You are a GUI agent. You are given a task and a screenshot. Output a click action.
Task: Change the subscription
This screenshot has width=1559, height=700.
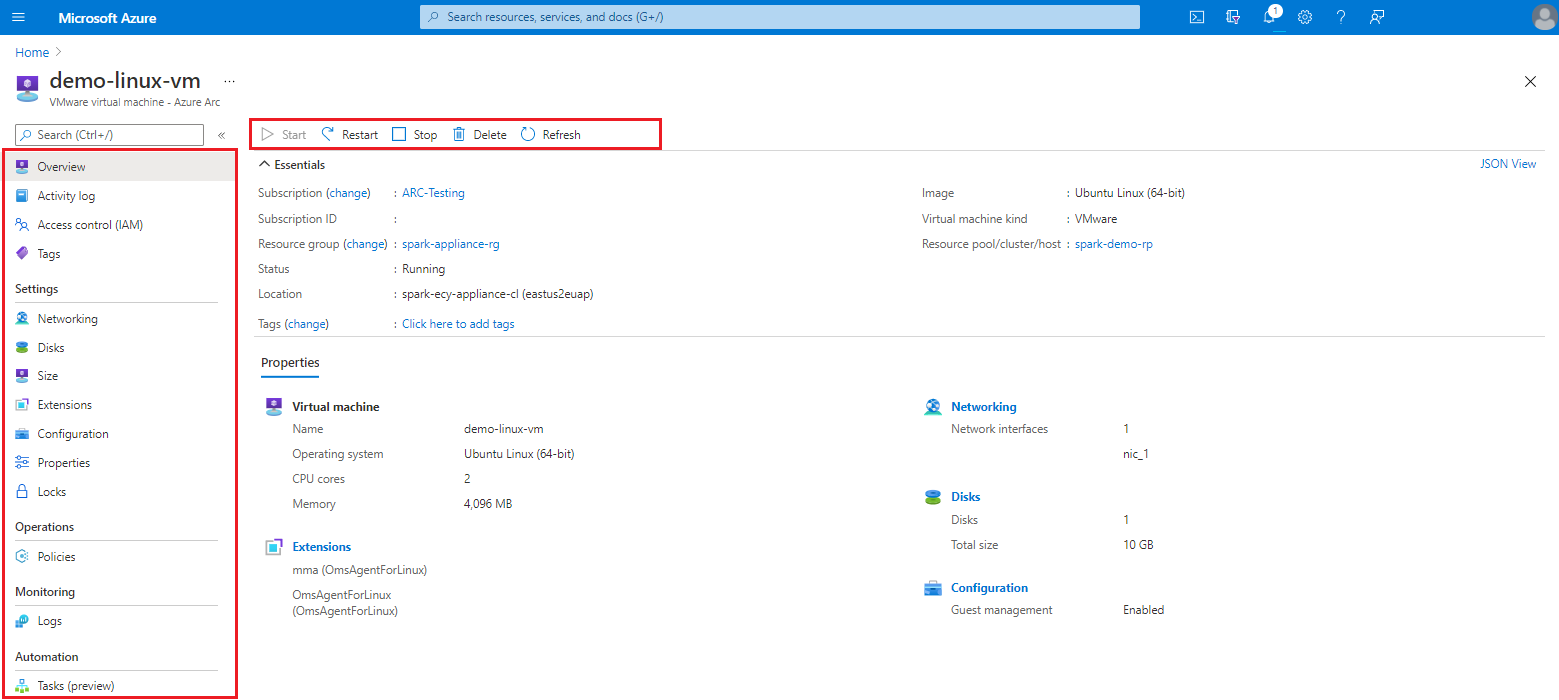coord(348,193)
